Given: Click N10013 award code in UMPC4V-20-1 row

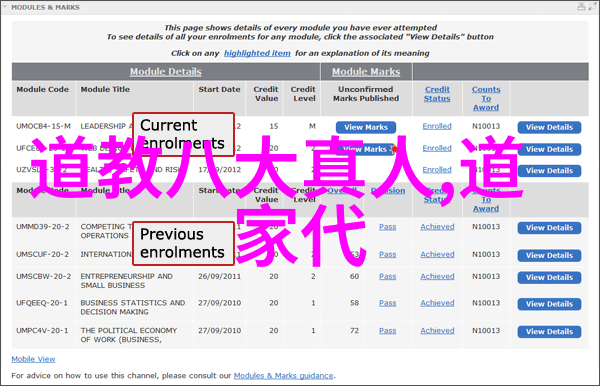Looking at the screenshot, I should [x=486, y=331].
